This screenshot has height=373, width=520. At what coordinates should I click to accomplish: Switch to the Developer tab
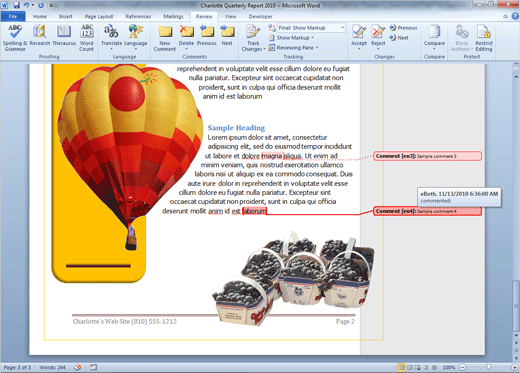click(260, 16)
